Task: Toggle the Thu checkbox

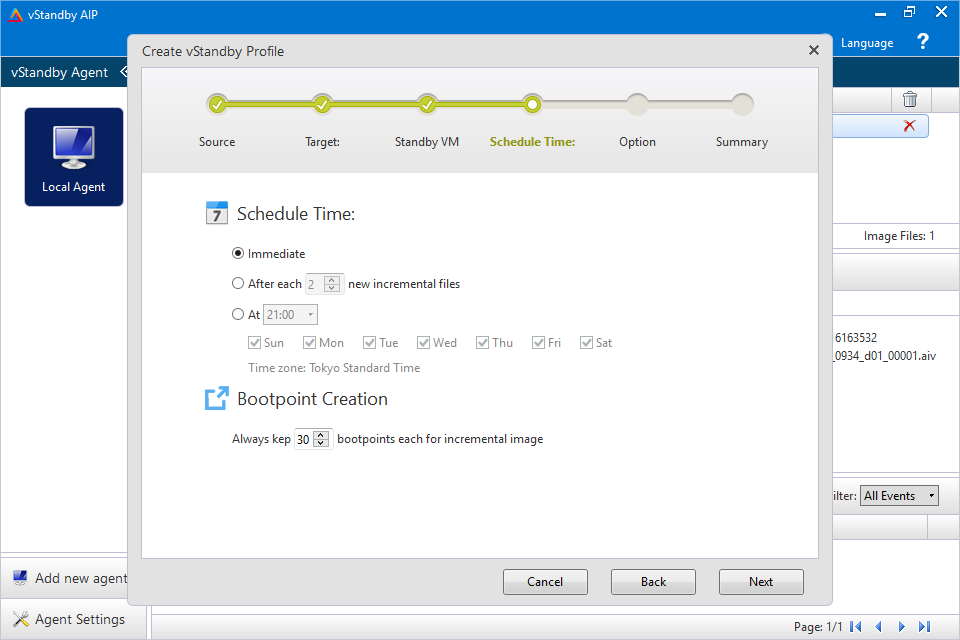Action: coord(482,342)
